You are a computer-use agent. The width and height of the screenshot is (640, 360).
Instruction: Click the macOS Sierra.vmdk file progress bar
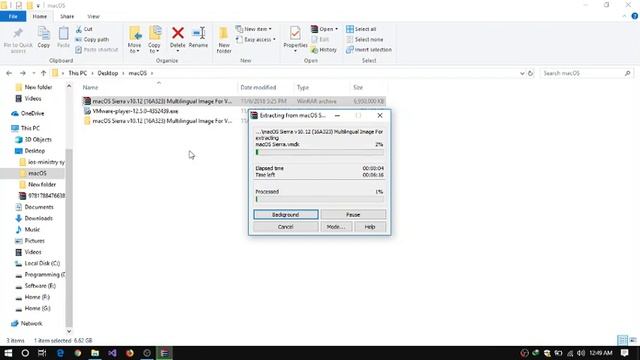[320, 152]
